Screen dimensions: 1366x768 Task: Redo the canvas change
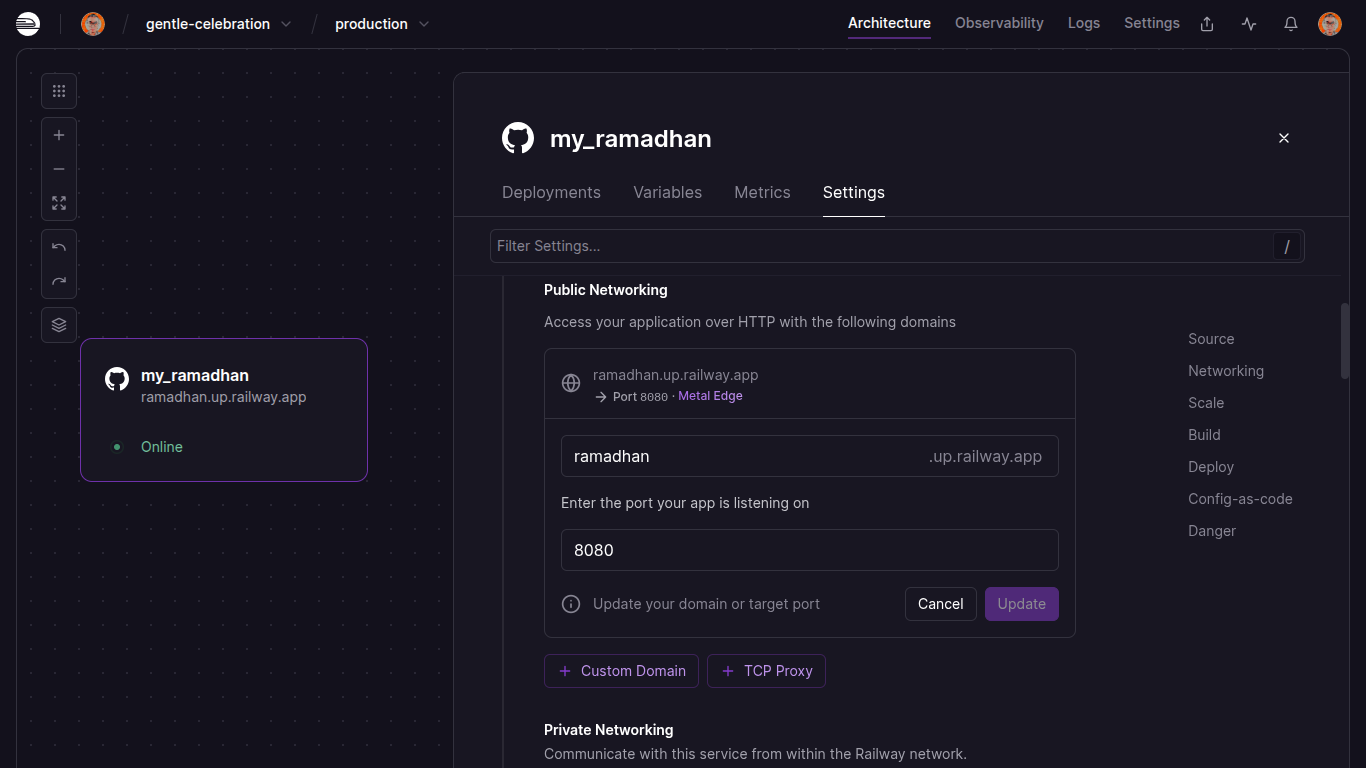[59, 281]
